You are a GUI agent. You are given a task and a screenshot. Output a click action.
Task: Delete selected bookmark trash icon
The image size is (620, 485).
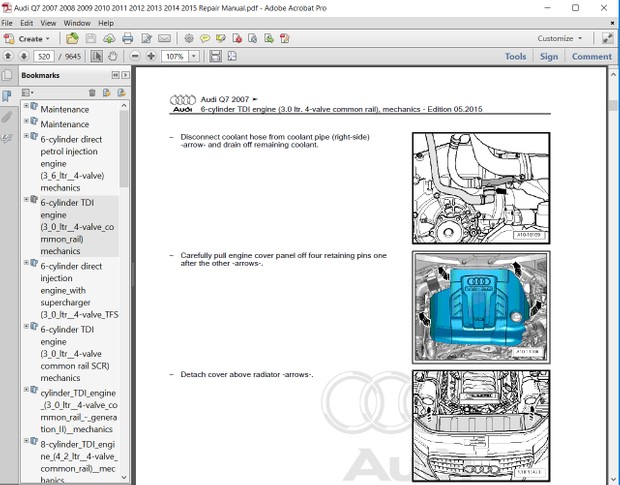coord(92,93)
